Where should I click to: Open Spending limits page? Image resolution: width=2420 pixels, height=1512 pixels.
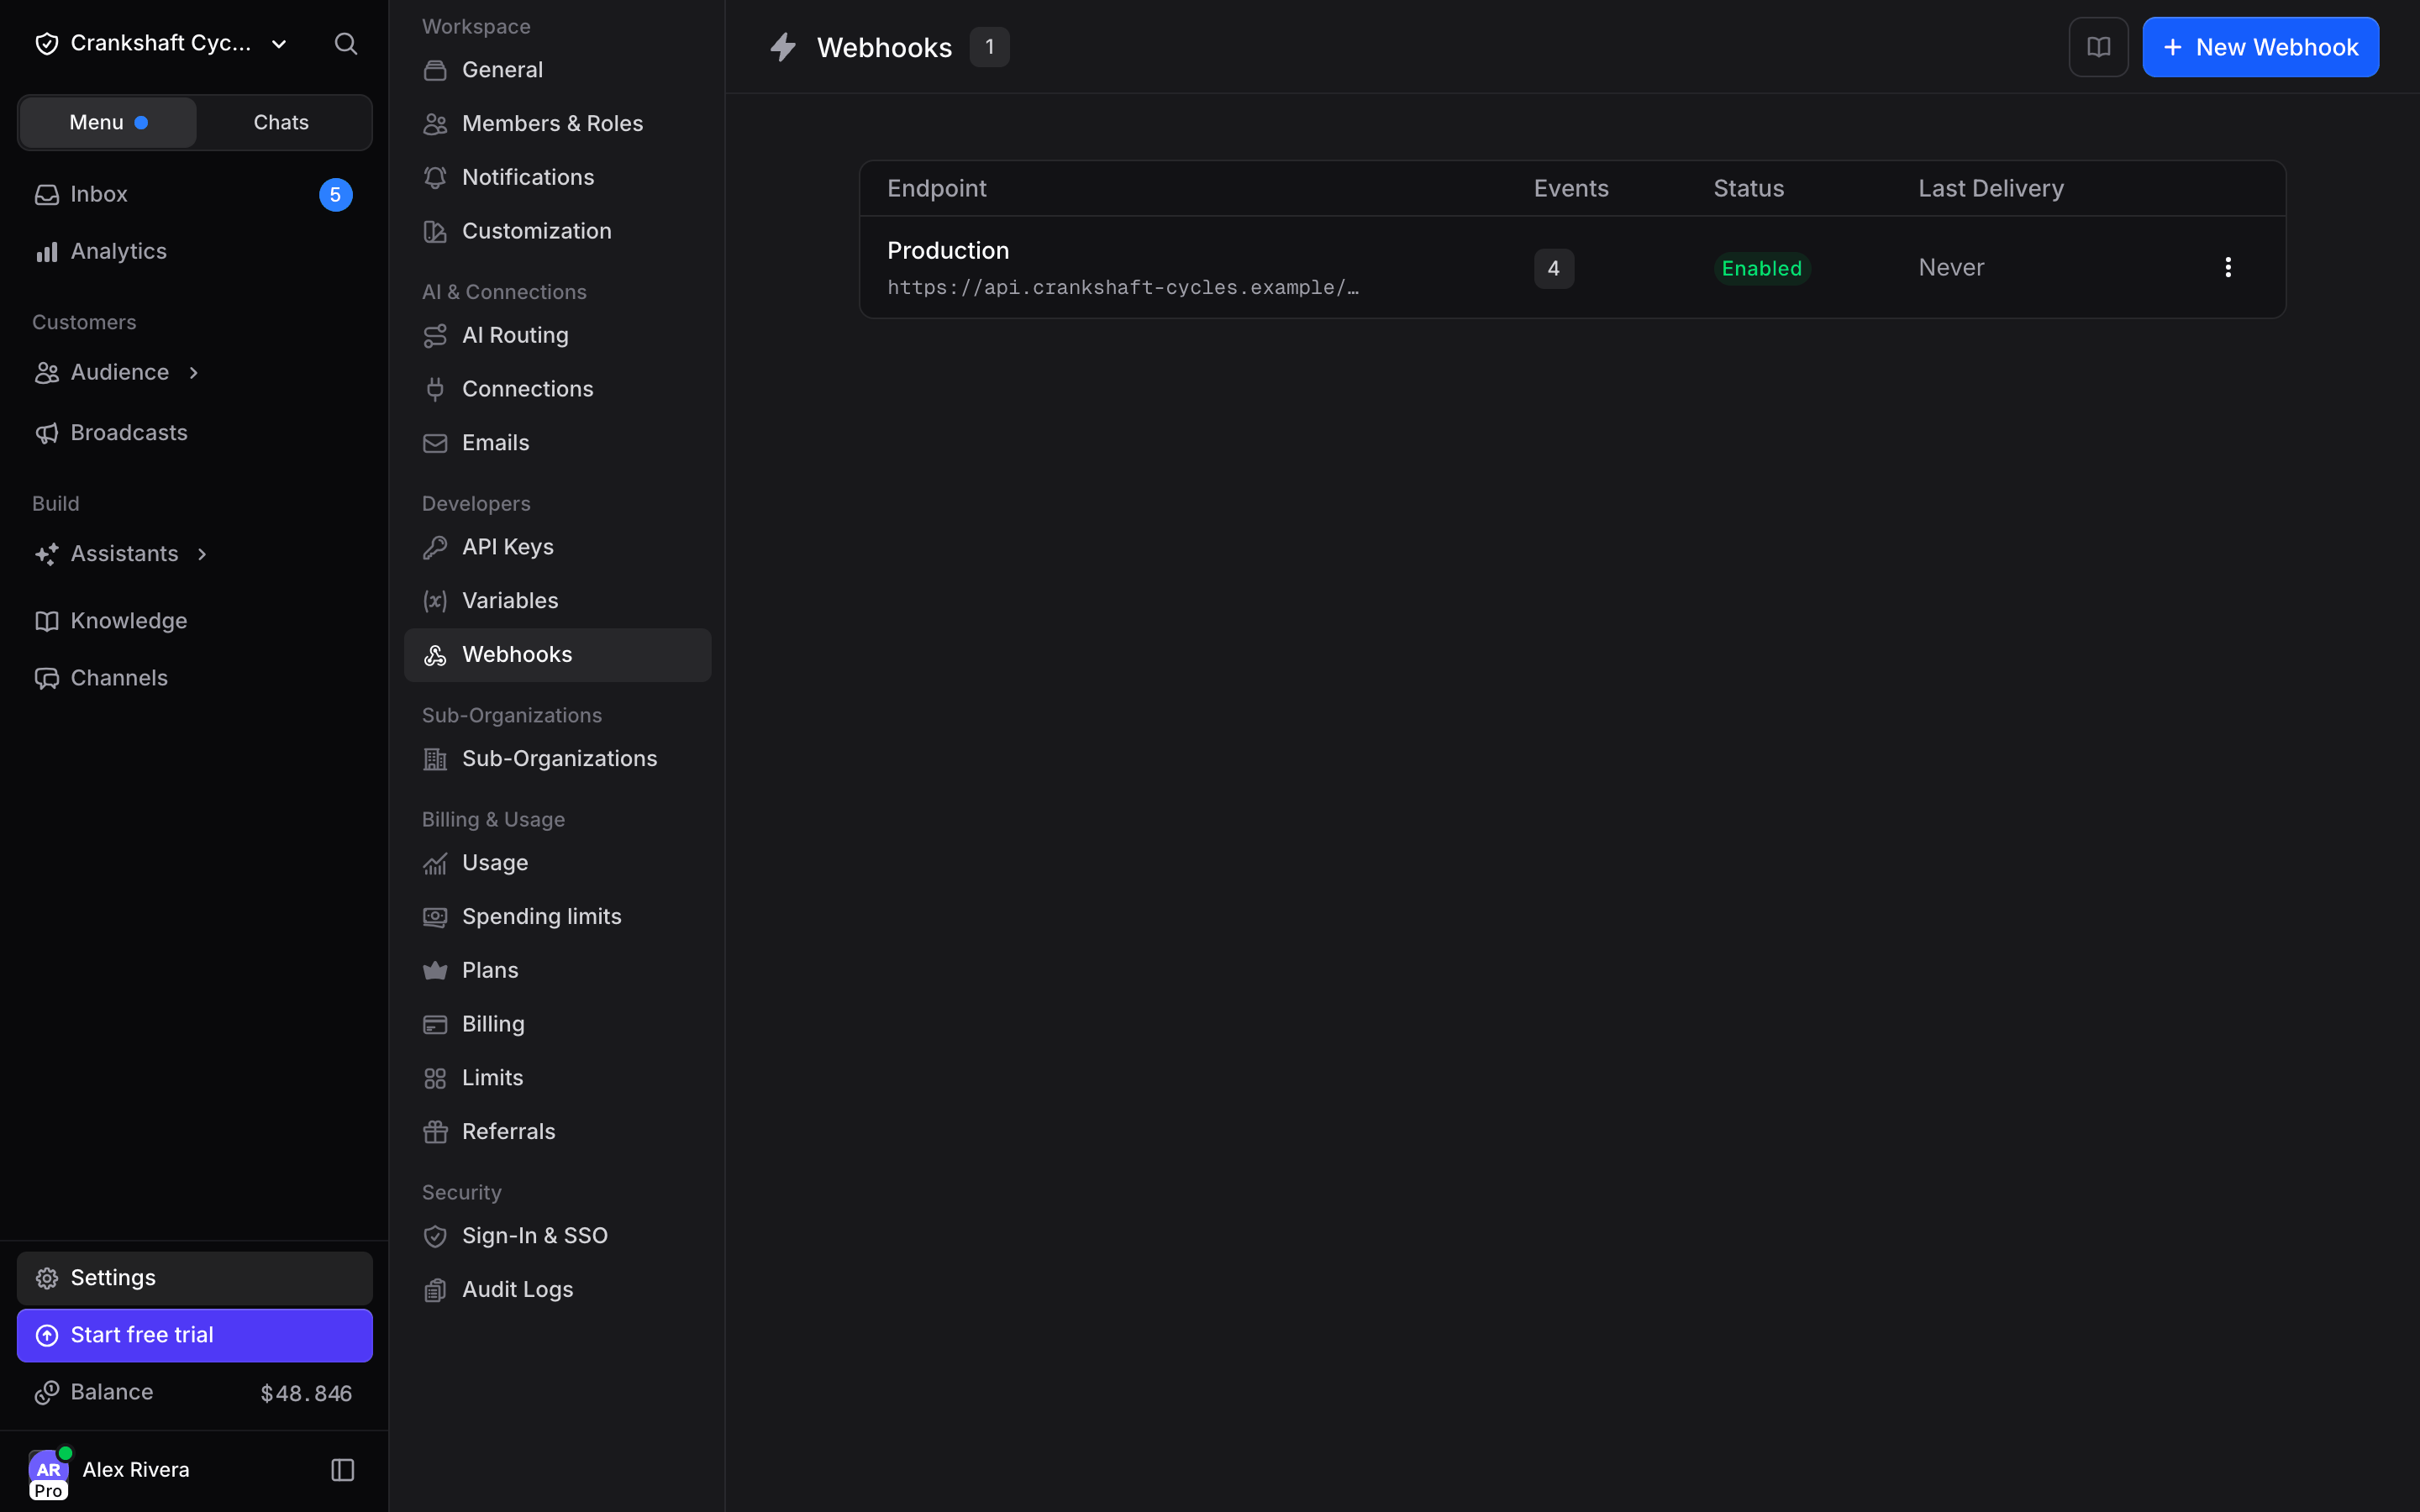click(x=557, y=917)
